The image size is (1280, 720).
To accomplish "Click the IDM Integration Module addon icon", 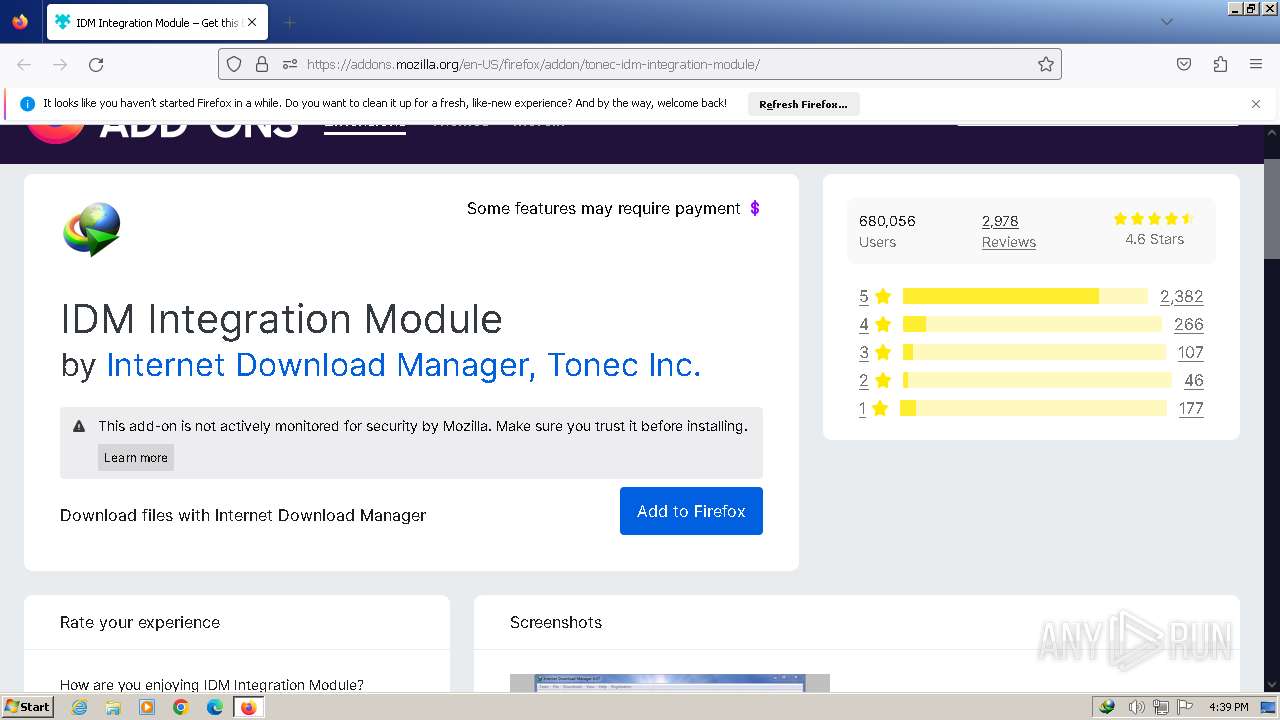I will [92, 229].
